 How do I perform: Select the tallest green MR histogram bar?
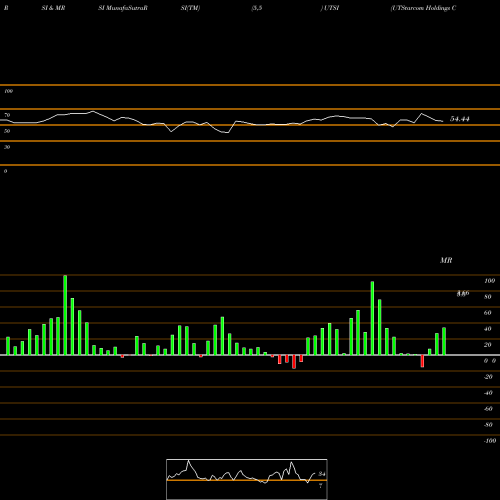click(65, 315)
